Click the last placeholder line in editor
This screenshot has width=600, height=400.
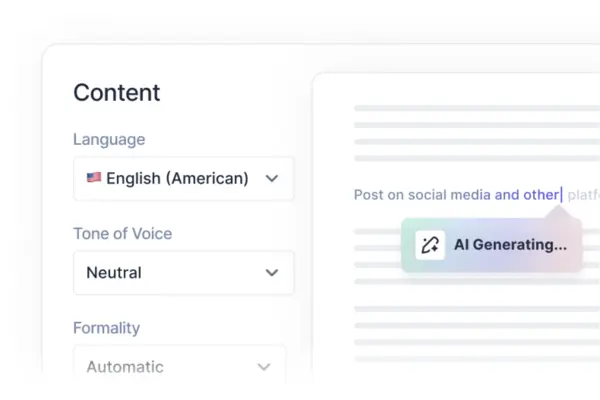coord(477,359)
